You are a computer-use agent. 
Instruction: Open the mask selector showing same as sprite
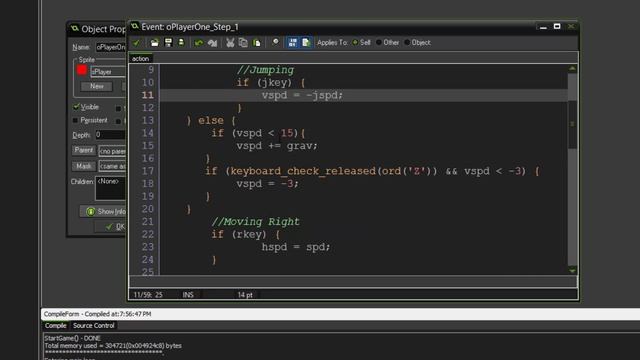(112, 167)
